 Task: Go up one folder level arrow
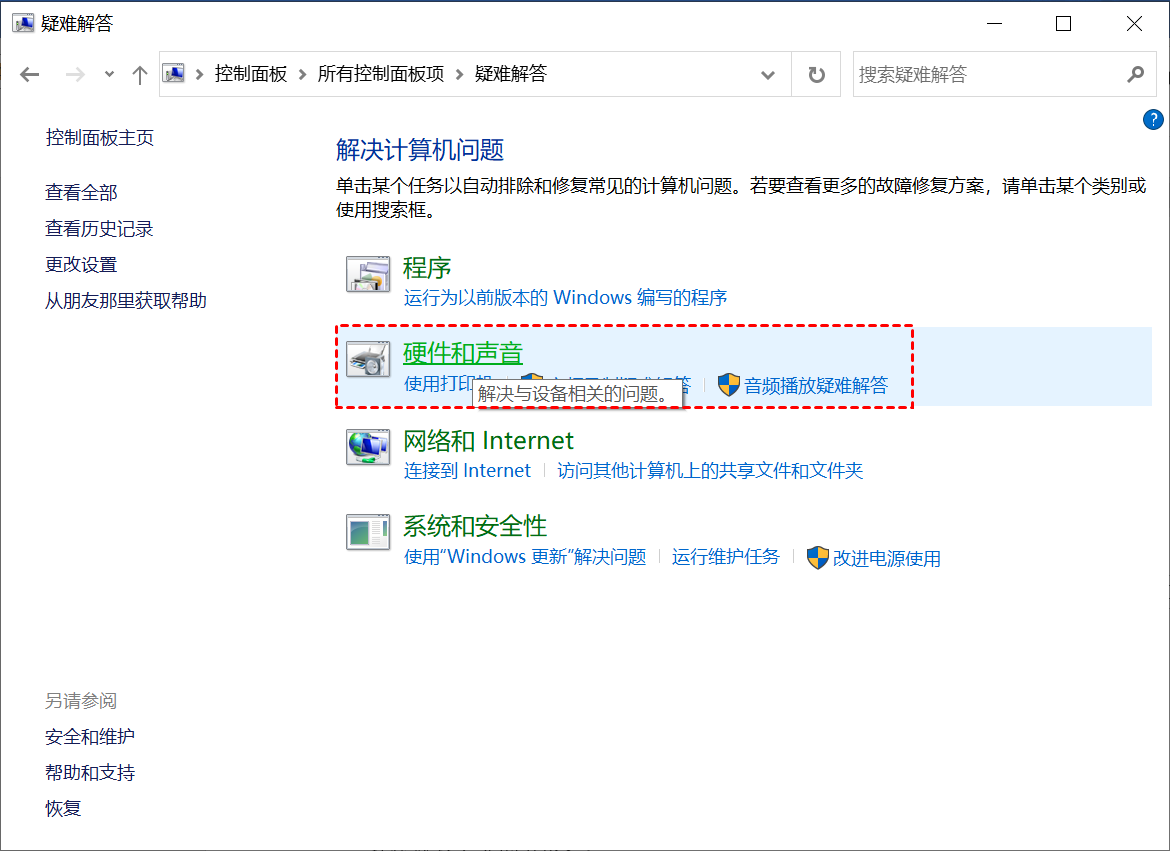(x=140, y=74)
